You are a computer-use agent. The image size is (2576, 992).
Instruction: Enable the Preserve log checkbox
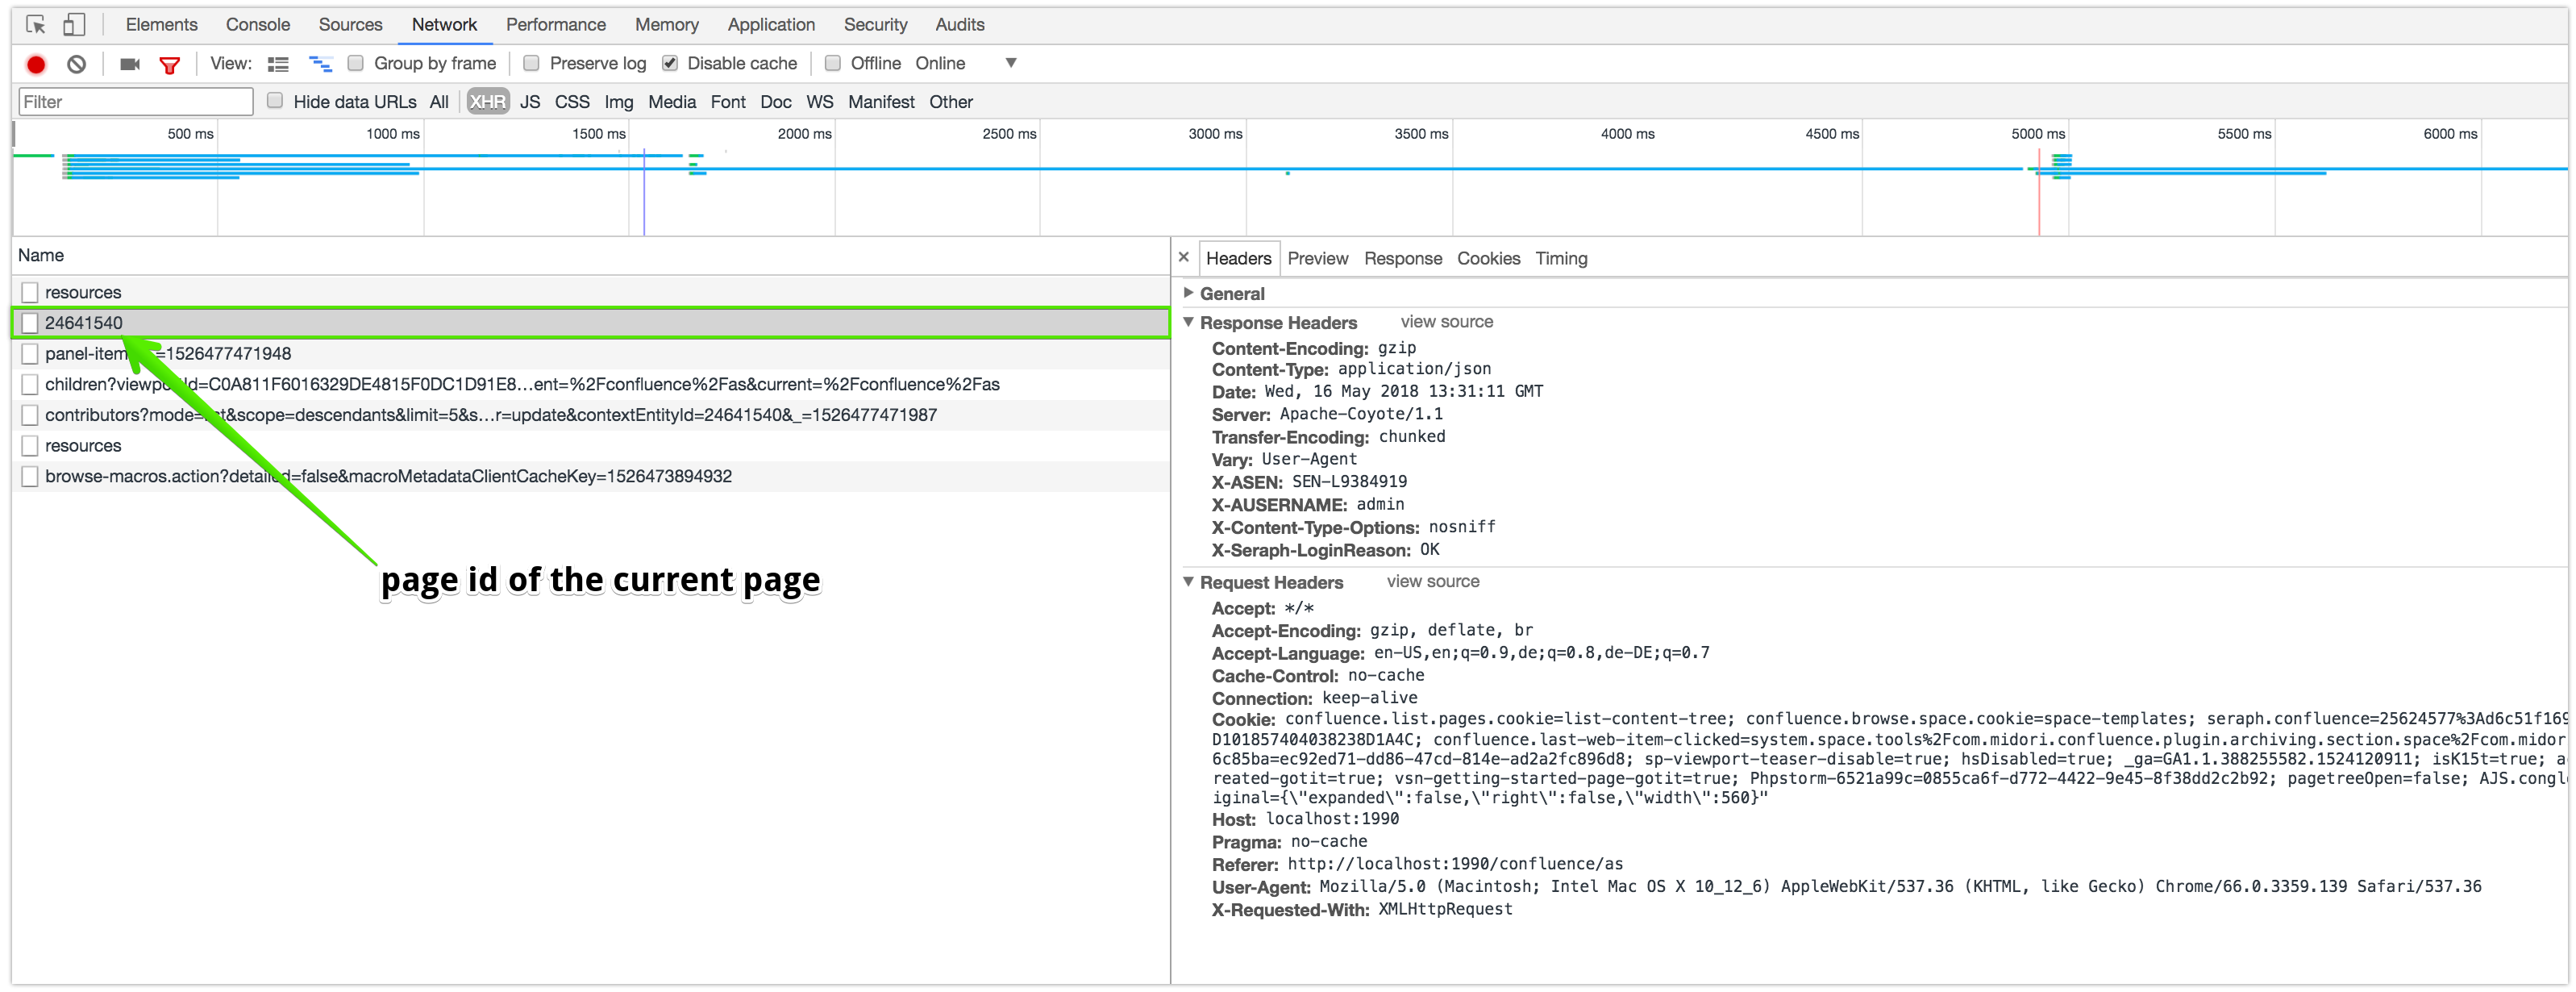point(532,63)
